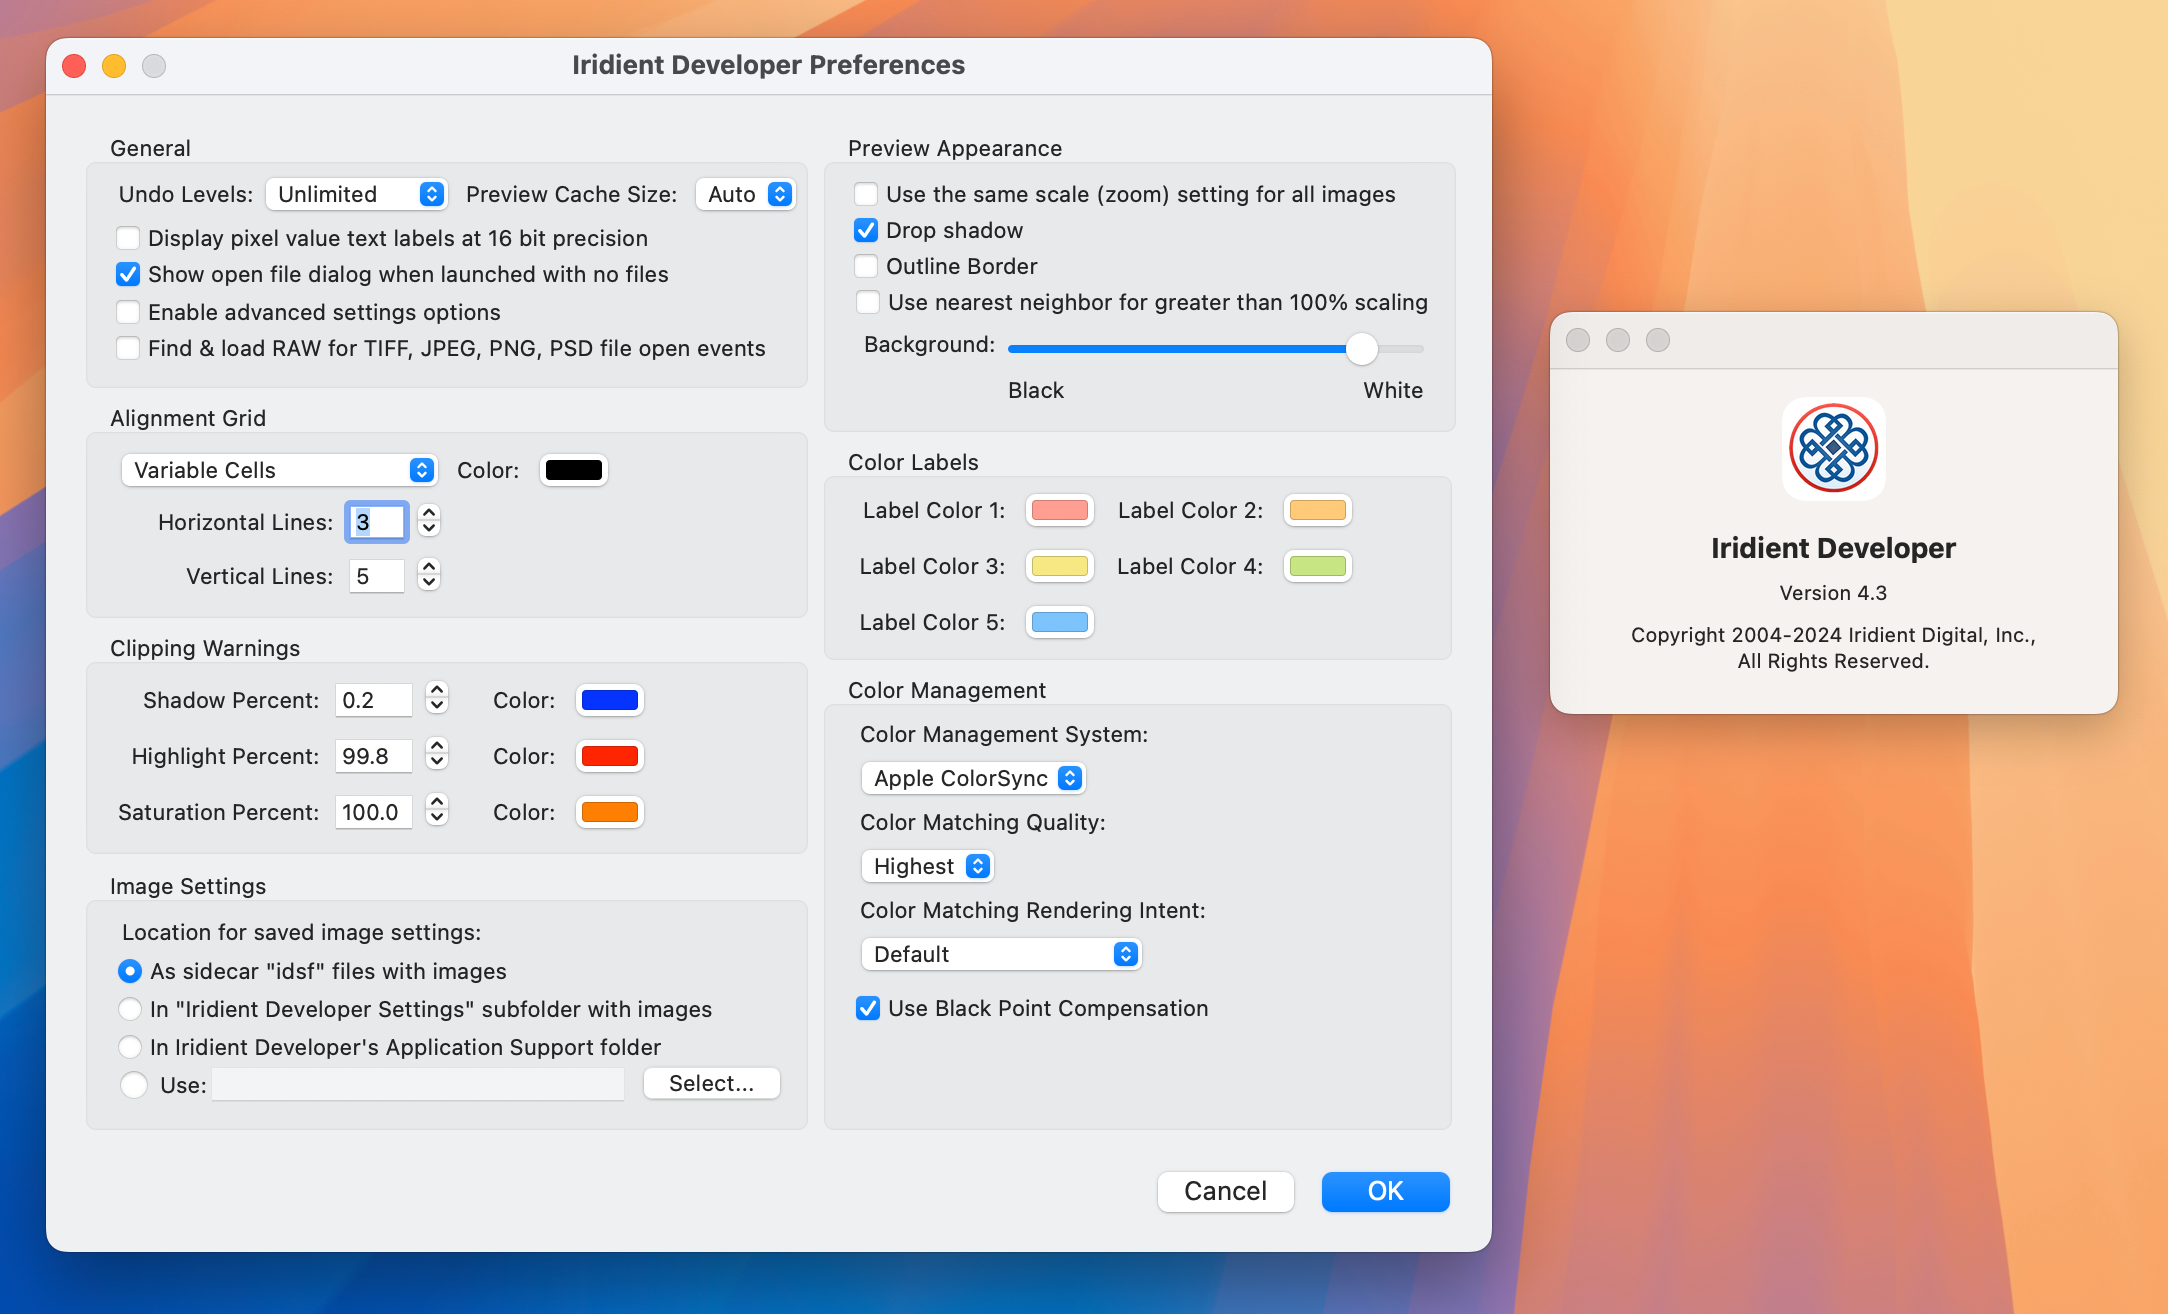Click Version 4.3 text in About window
The height and width of the screenshot is (1314, 2168).
click(x=1833, y=593)
